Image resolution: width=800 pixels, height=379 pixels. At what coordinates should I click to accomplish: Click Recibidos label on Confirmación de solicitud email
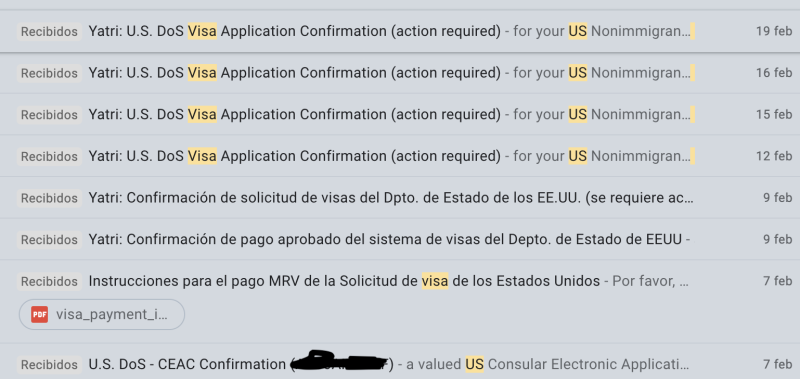coord(49,198)
